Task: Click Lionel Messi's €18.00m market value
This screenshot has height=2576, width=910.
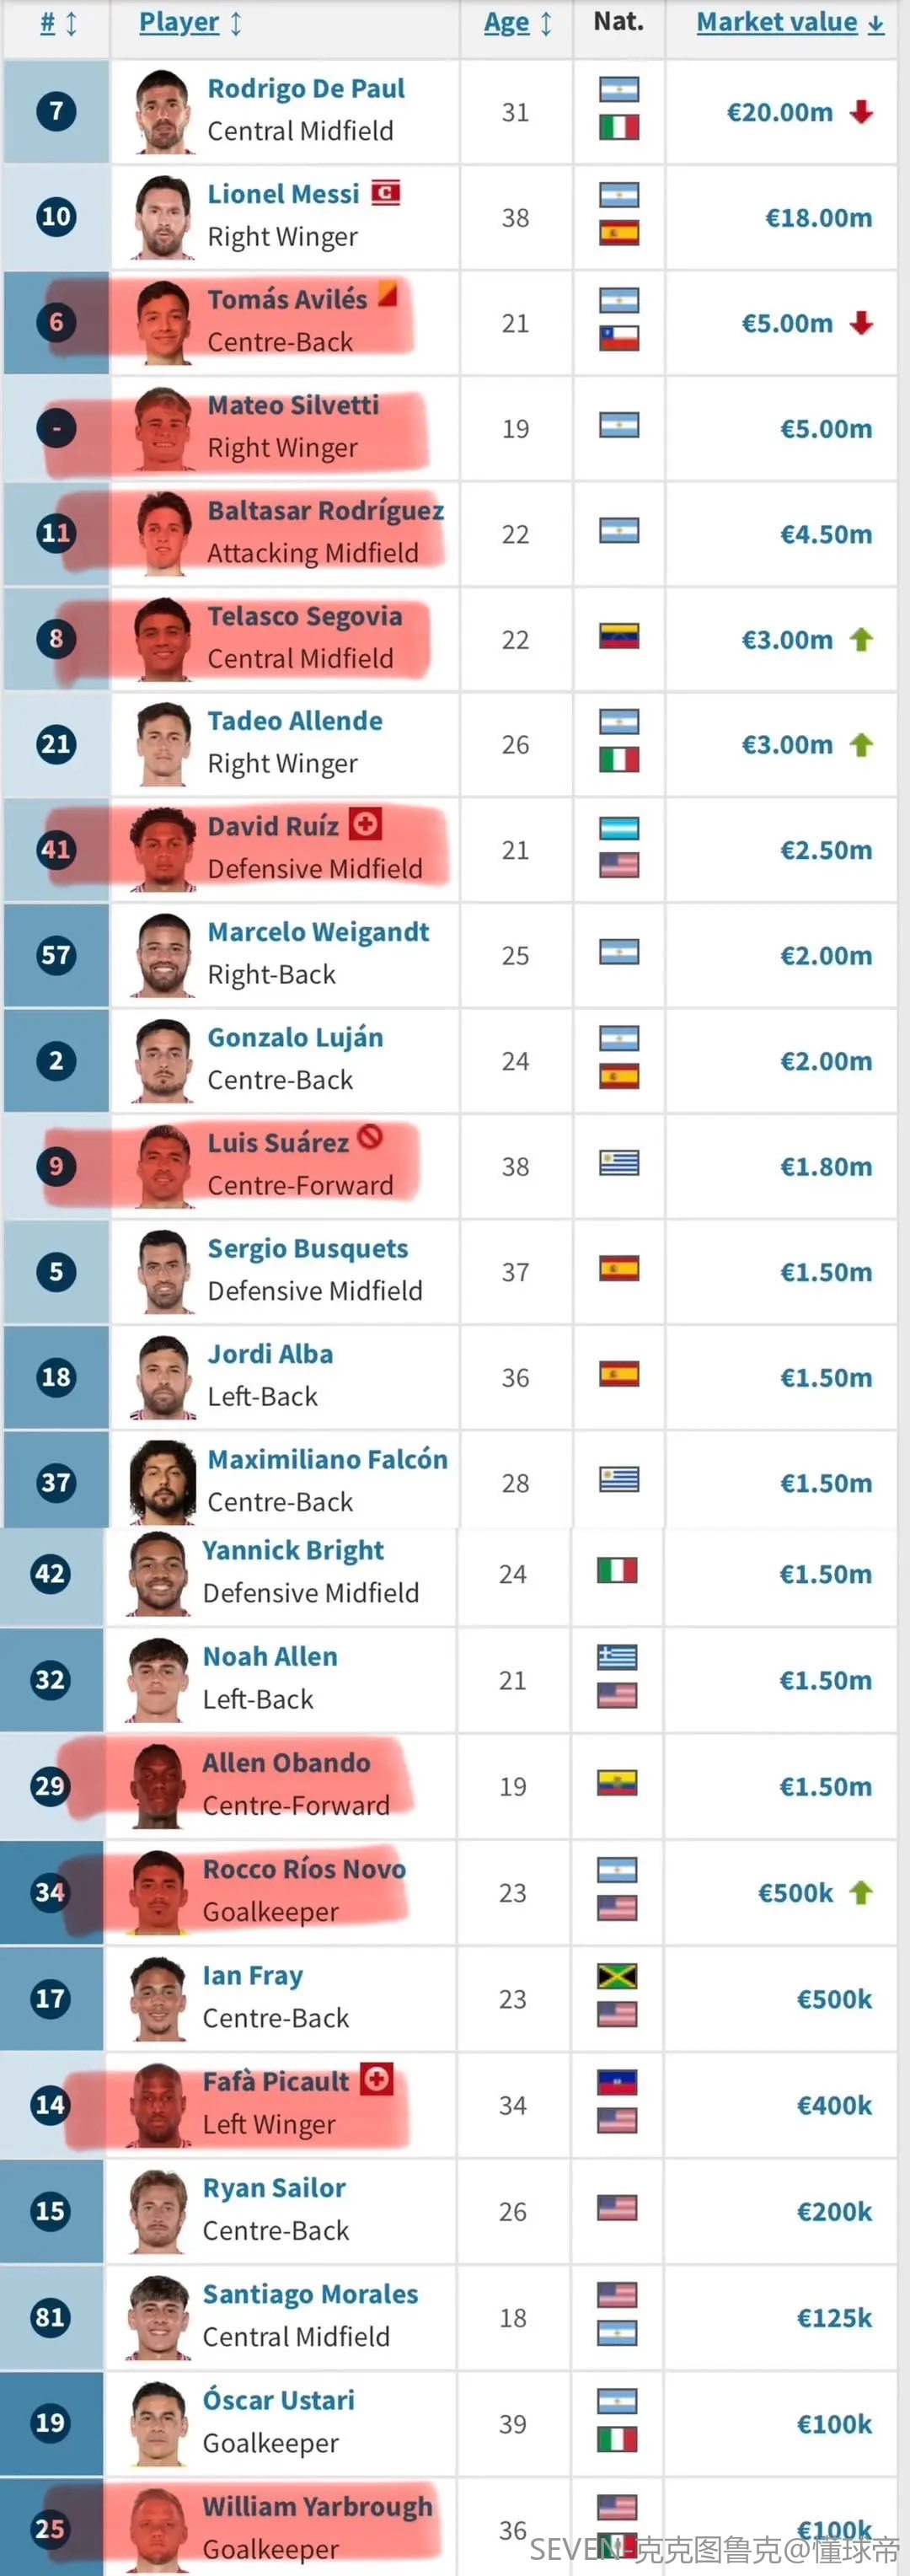Action: (x=818, y=218)
